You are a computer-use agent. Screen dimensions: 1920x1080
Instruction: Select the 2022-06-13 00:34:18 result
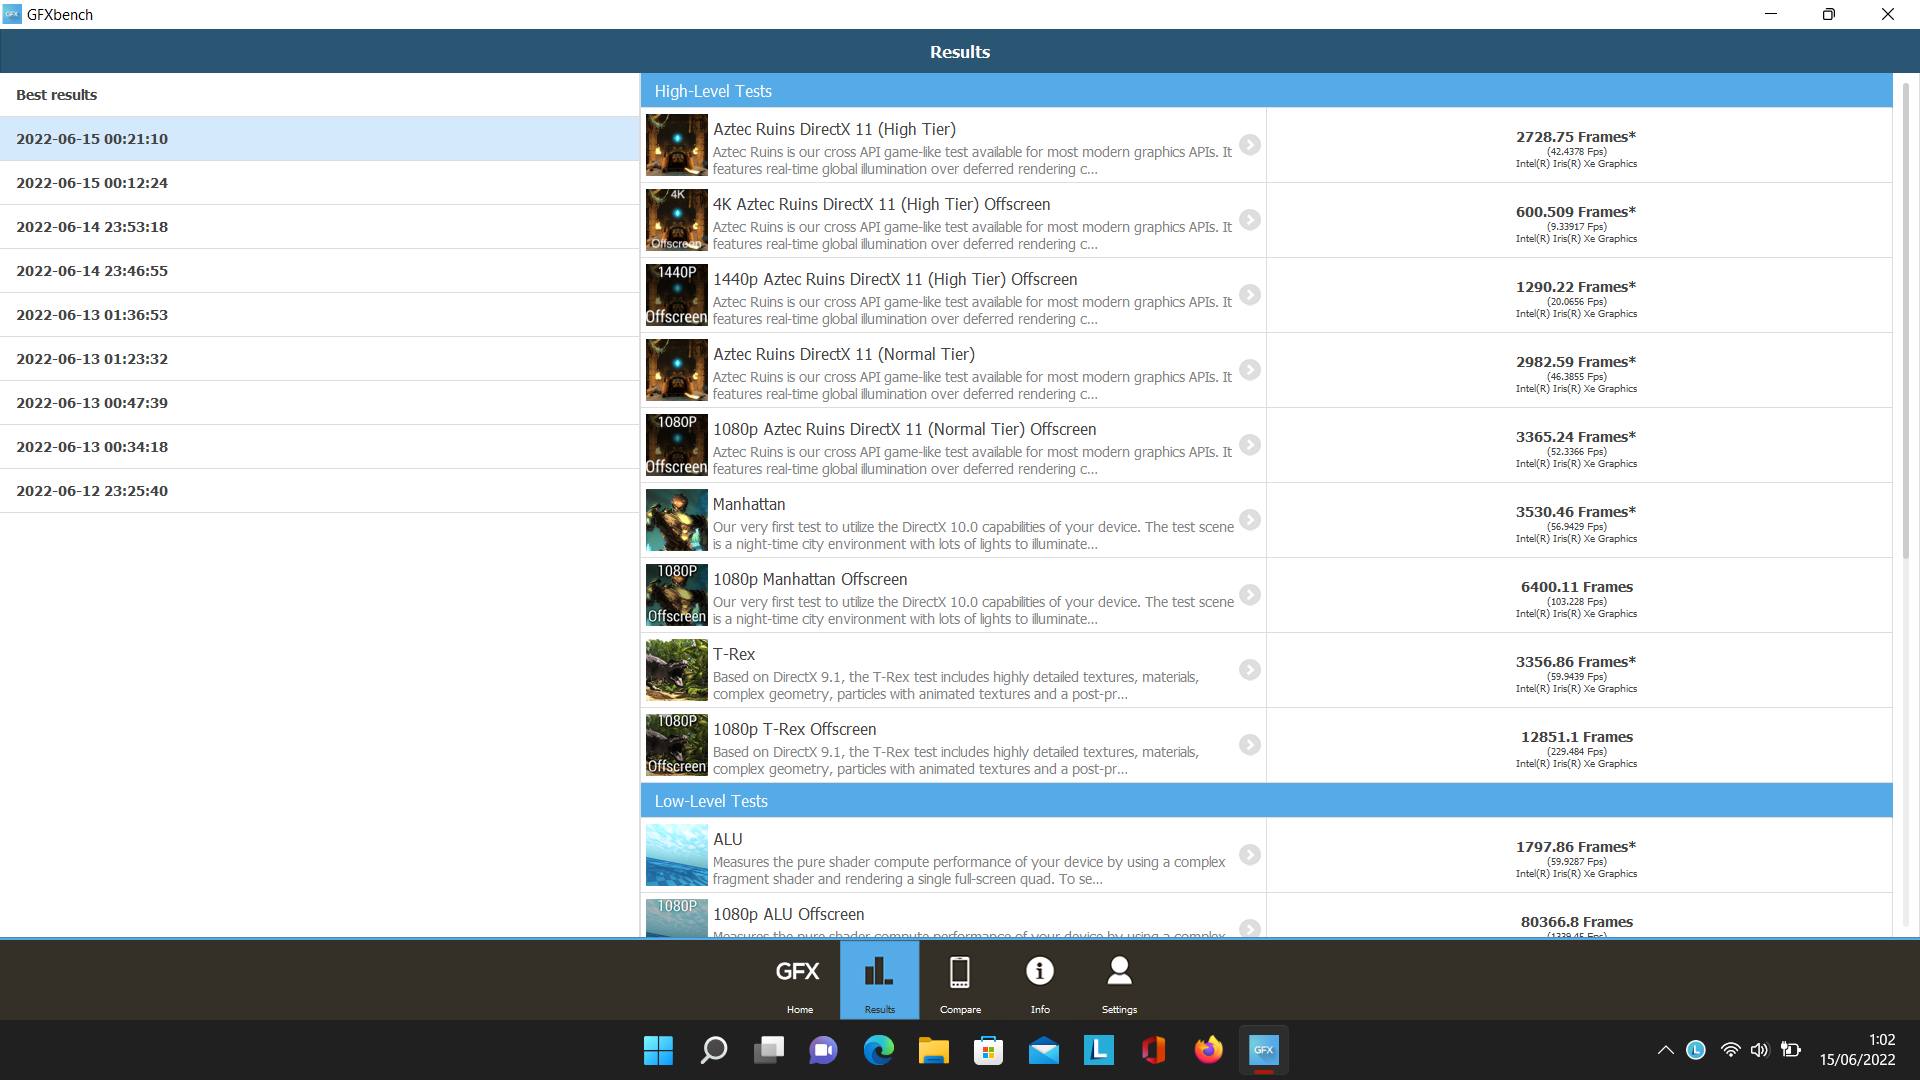[320, 447]
